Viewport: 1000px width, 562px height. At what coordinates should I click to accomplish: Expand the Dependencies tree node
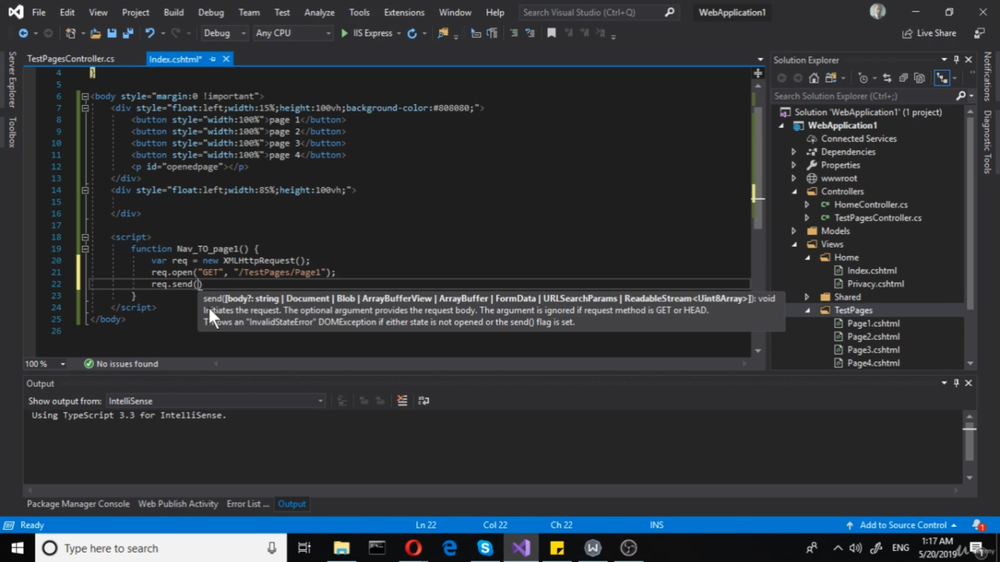[x=795, y=152]
